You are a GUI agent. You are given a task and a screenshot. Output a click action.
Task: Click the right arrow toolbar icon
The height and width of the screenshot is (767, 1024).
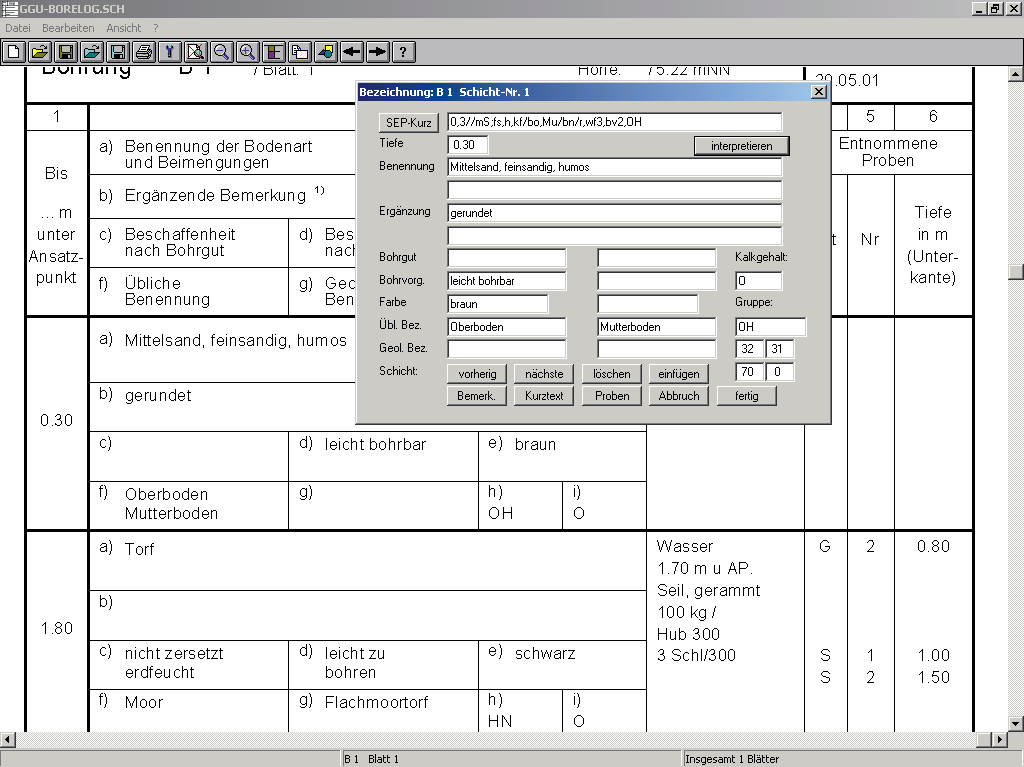point(378,52)
